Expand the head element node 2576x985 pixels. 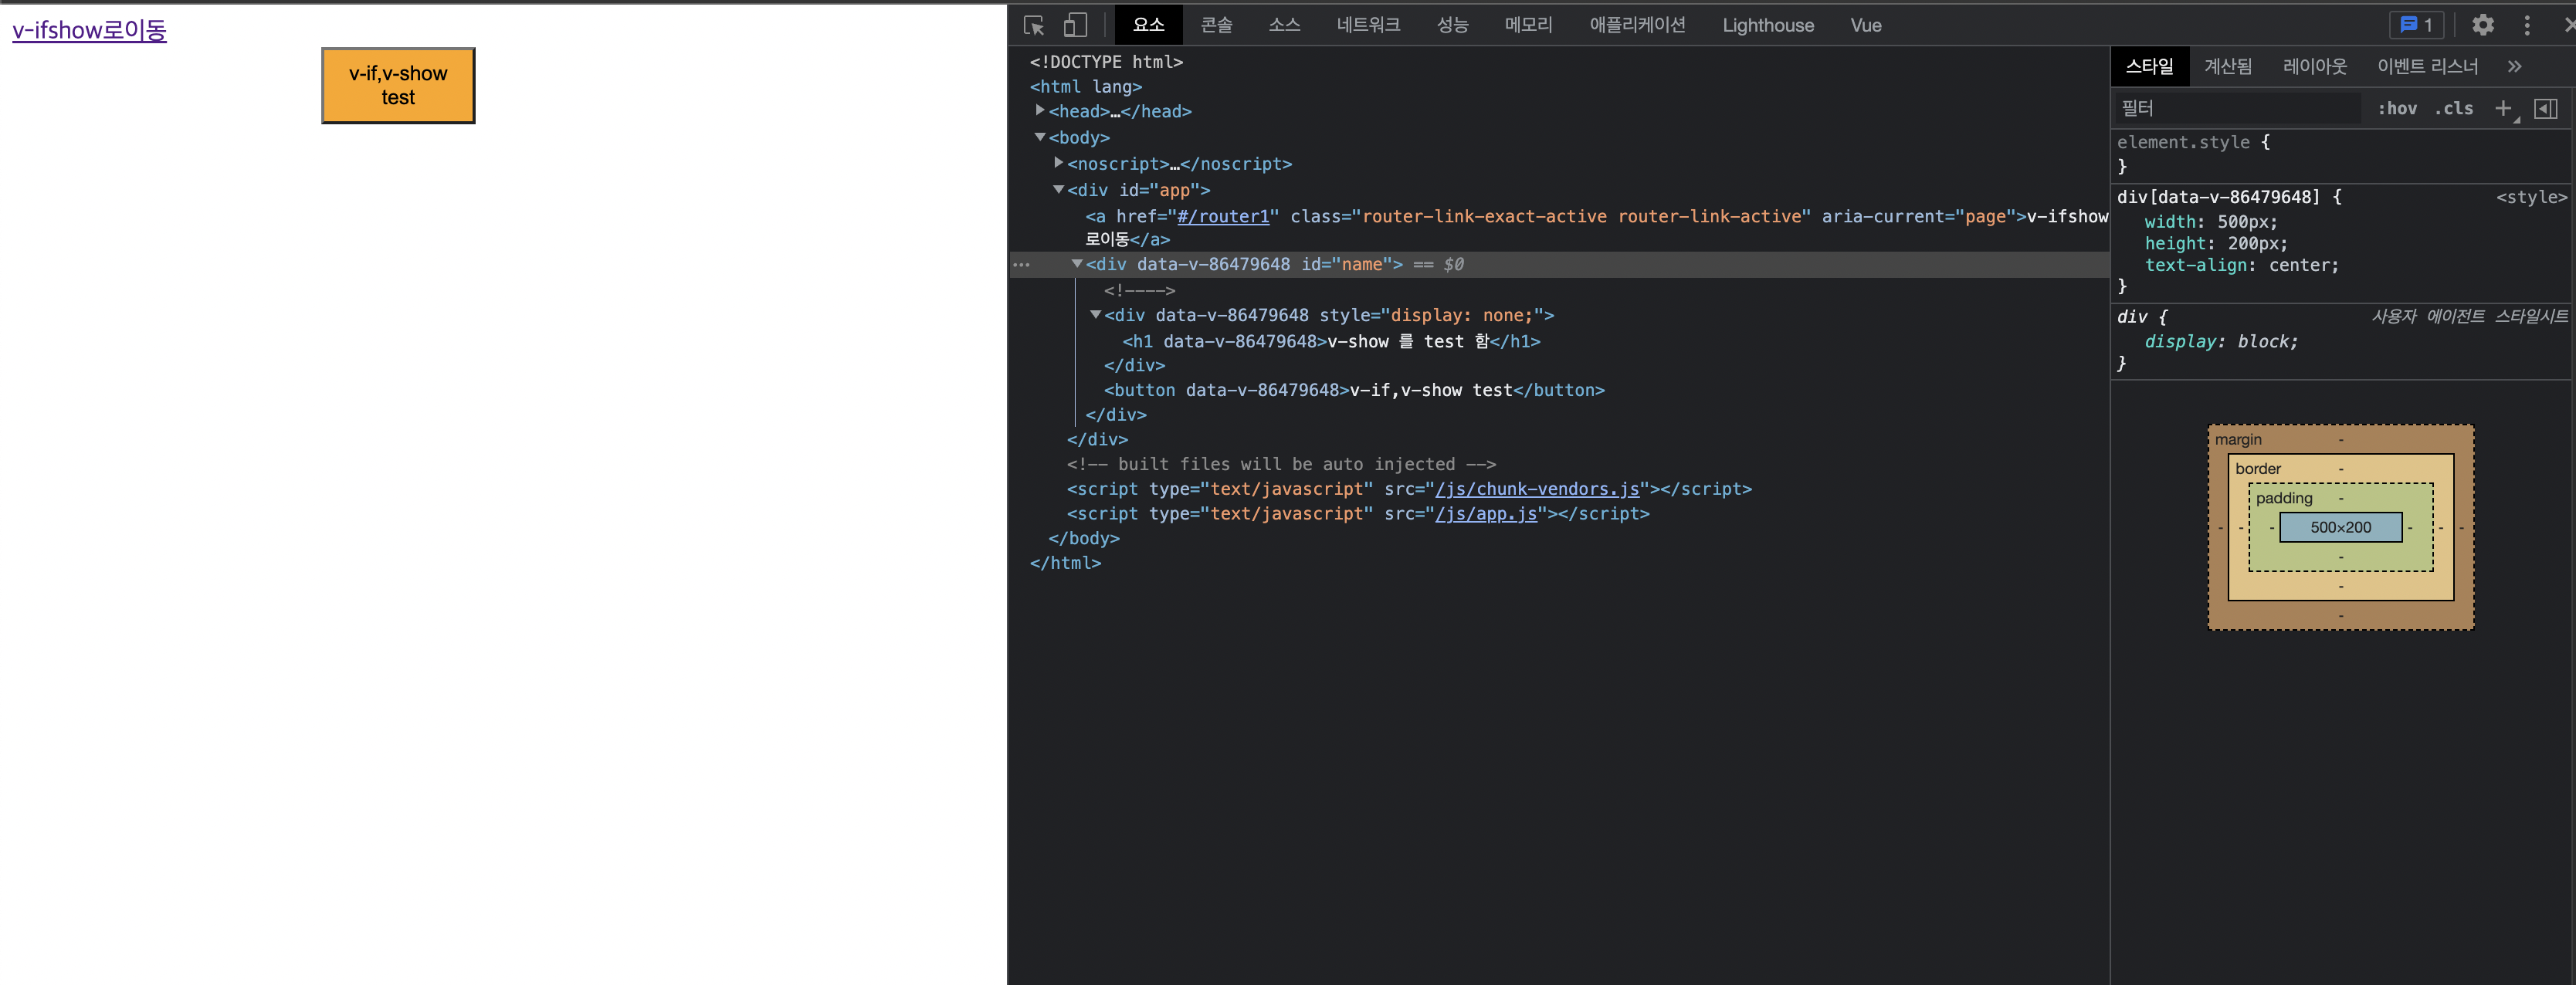click(x=1040, y=111)
